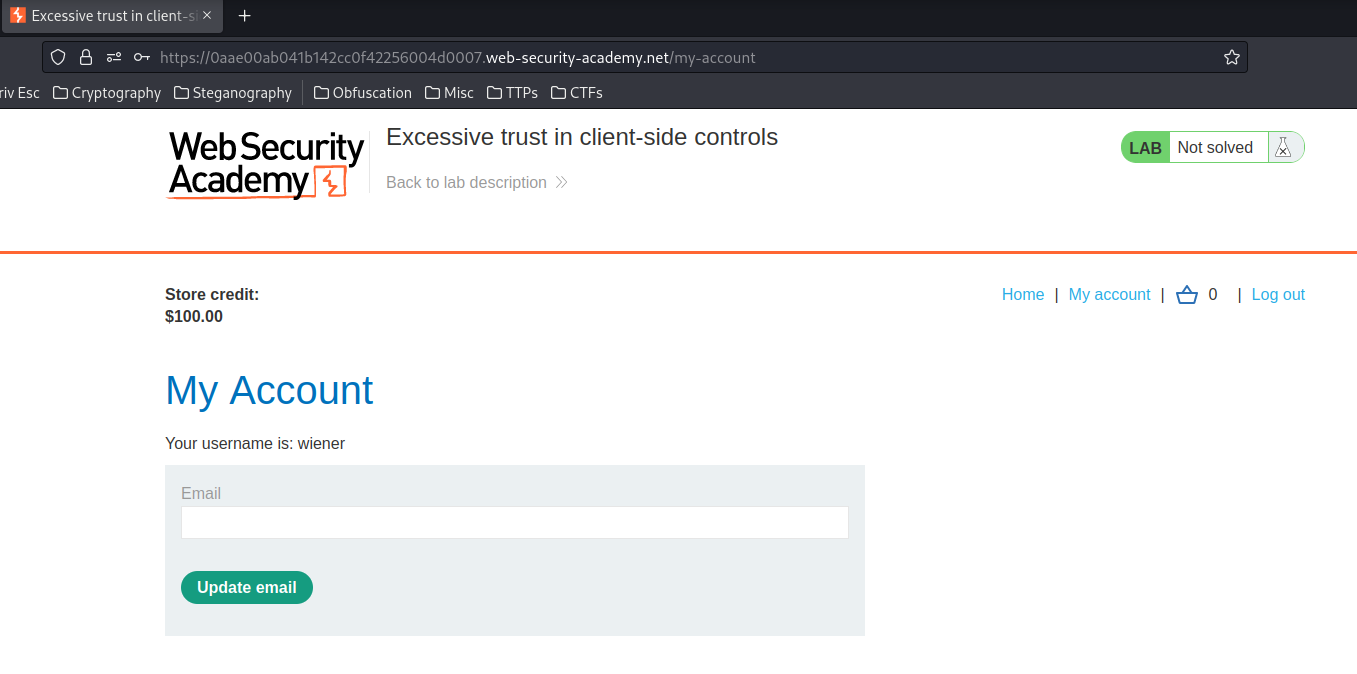
Task: Open the Misc bookmarks folder
Action: 449,93
